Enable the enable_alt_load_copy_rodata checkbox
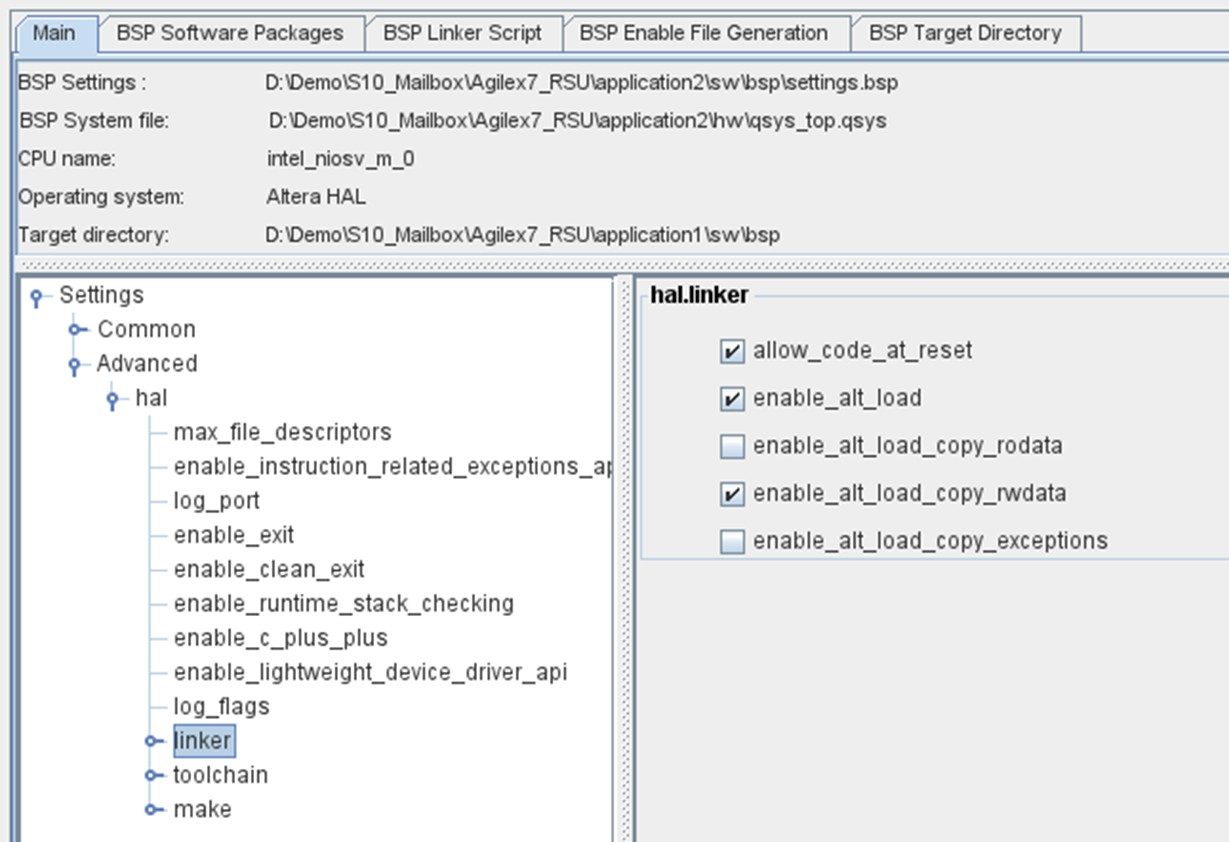The width and height of the screenshot is (1229, 842). point(733,446)
